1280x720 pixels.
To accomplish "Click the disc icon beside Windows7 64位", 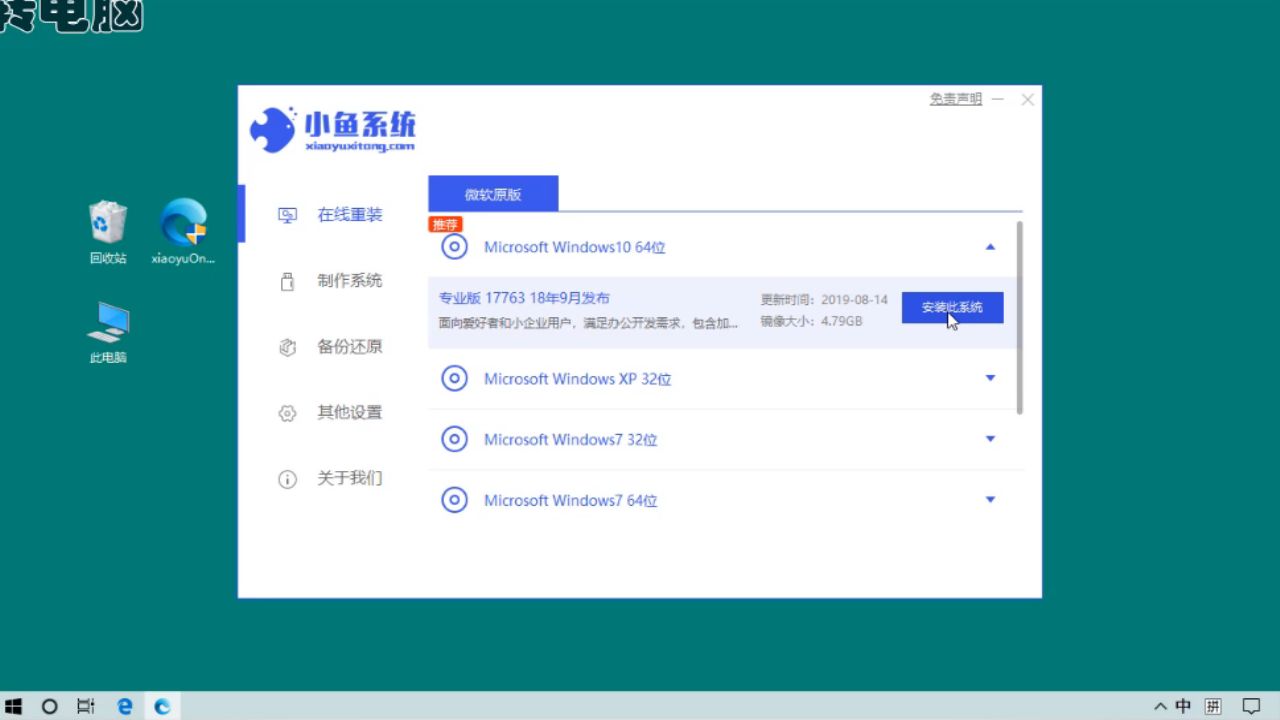I will (x=455, y=500).
